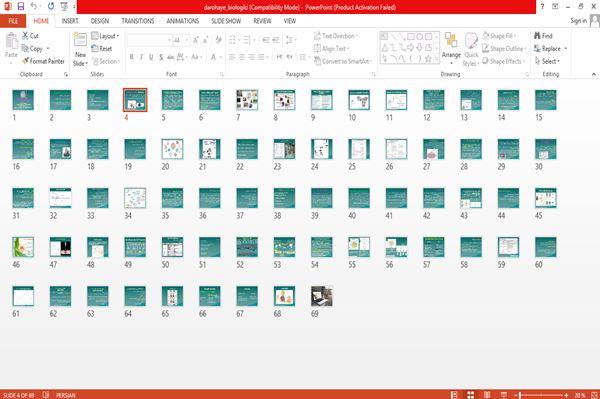
Task: Open the Layout dropdown
Action: pyautogui.click(x=105, y=36)
